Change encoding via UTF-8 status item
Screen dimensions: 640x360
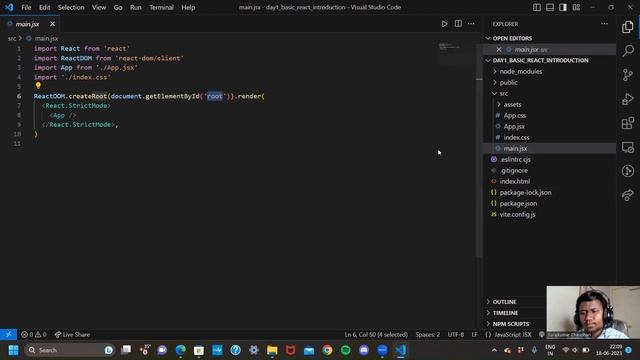(x=456, y=335)
